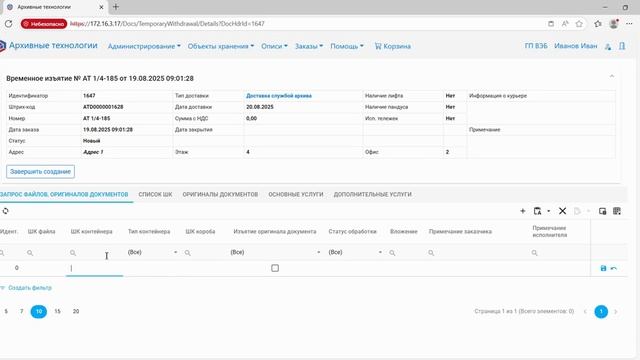Open the Администрирование menu
This screenshot has width=640, height=360.
tap(144, 46)
